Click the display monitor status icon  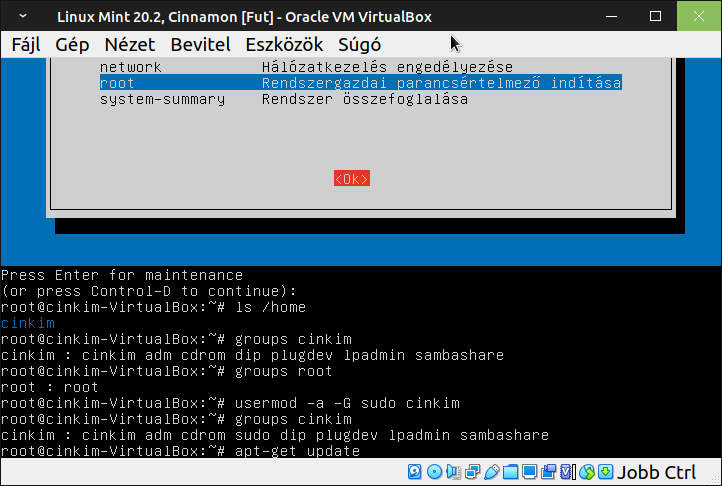pos(530,472)
